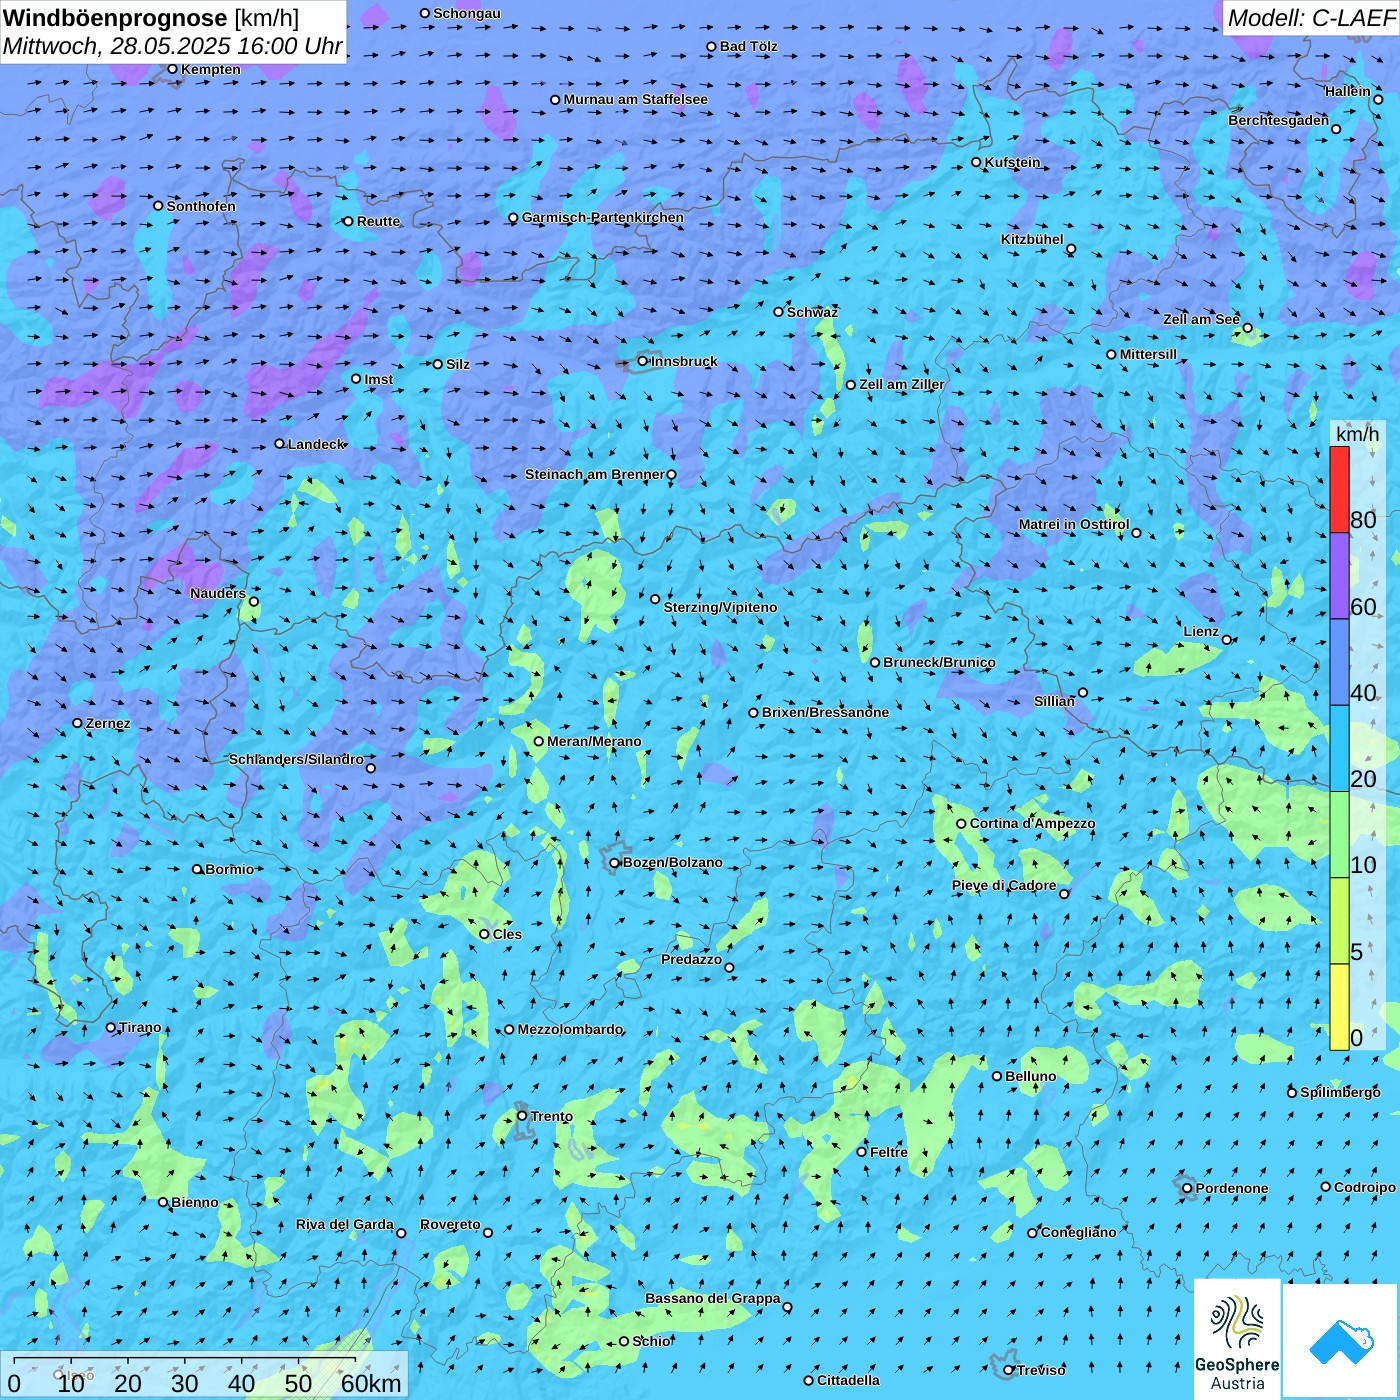Click the Bormio city marker
The height and width of the screenshot is (1400, 1400).
pyautogui.click(x=197, y=869)
